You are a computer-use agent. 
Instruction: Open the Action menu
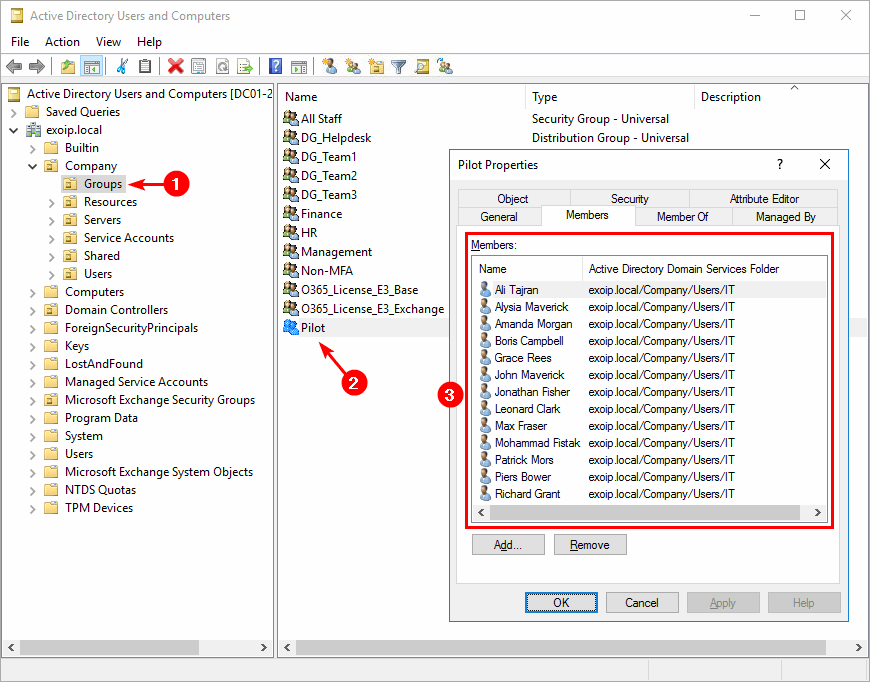pyautogui.click(x=62, y=41)
